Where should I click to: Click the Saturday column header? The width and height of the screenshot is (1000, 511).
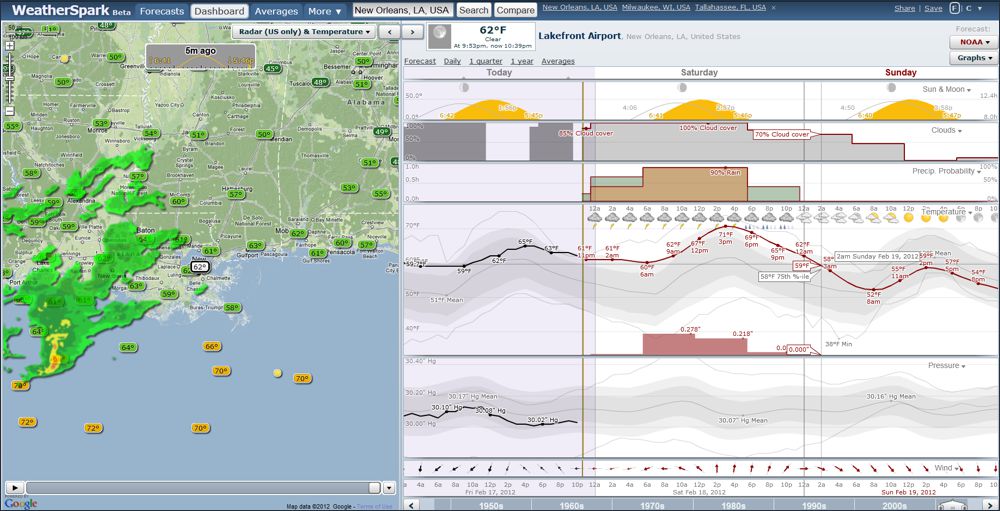point(699,73)
